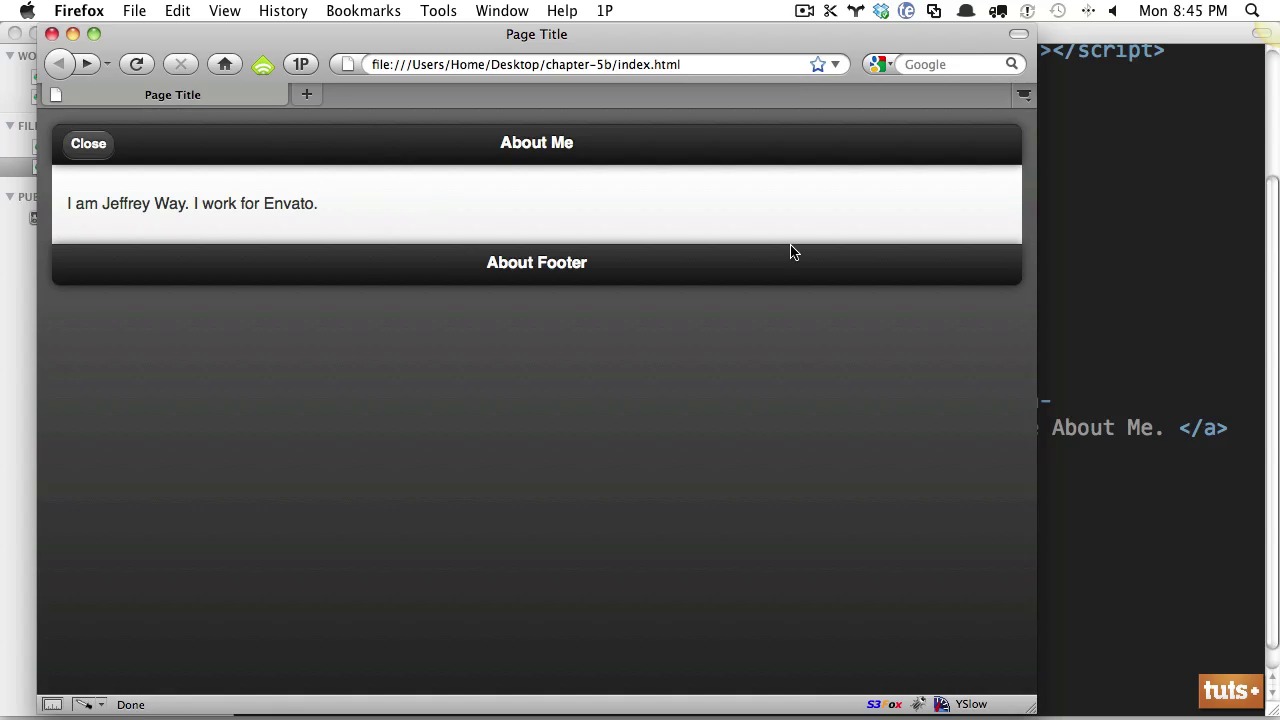
Task: Open the Window menu
Action: click(502, 10)
